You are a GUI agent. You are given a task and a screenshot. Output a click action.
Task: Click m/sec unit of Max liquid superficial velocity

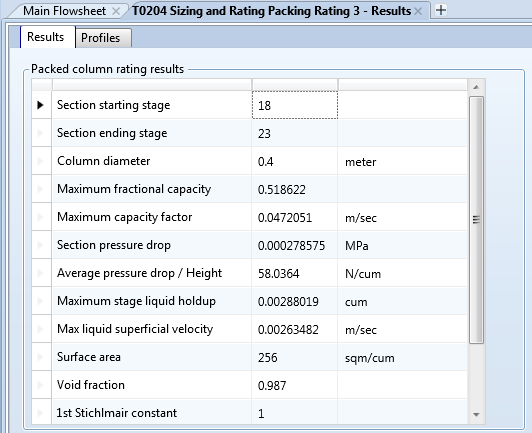361,330
